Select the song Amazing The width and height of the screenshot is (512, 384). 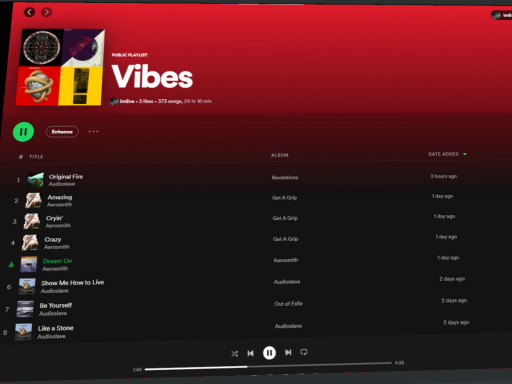point(60,197)
